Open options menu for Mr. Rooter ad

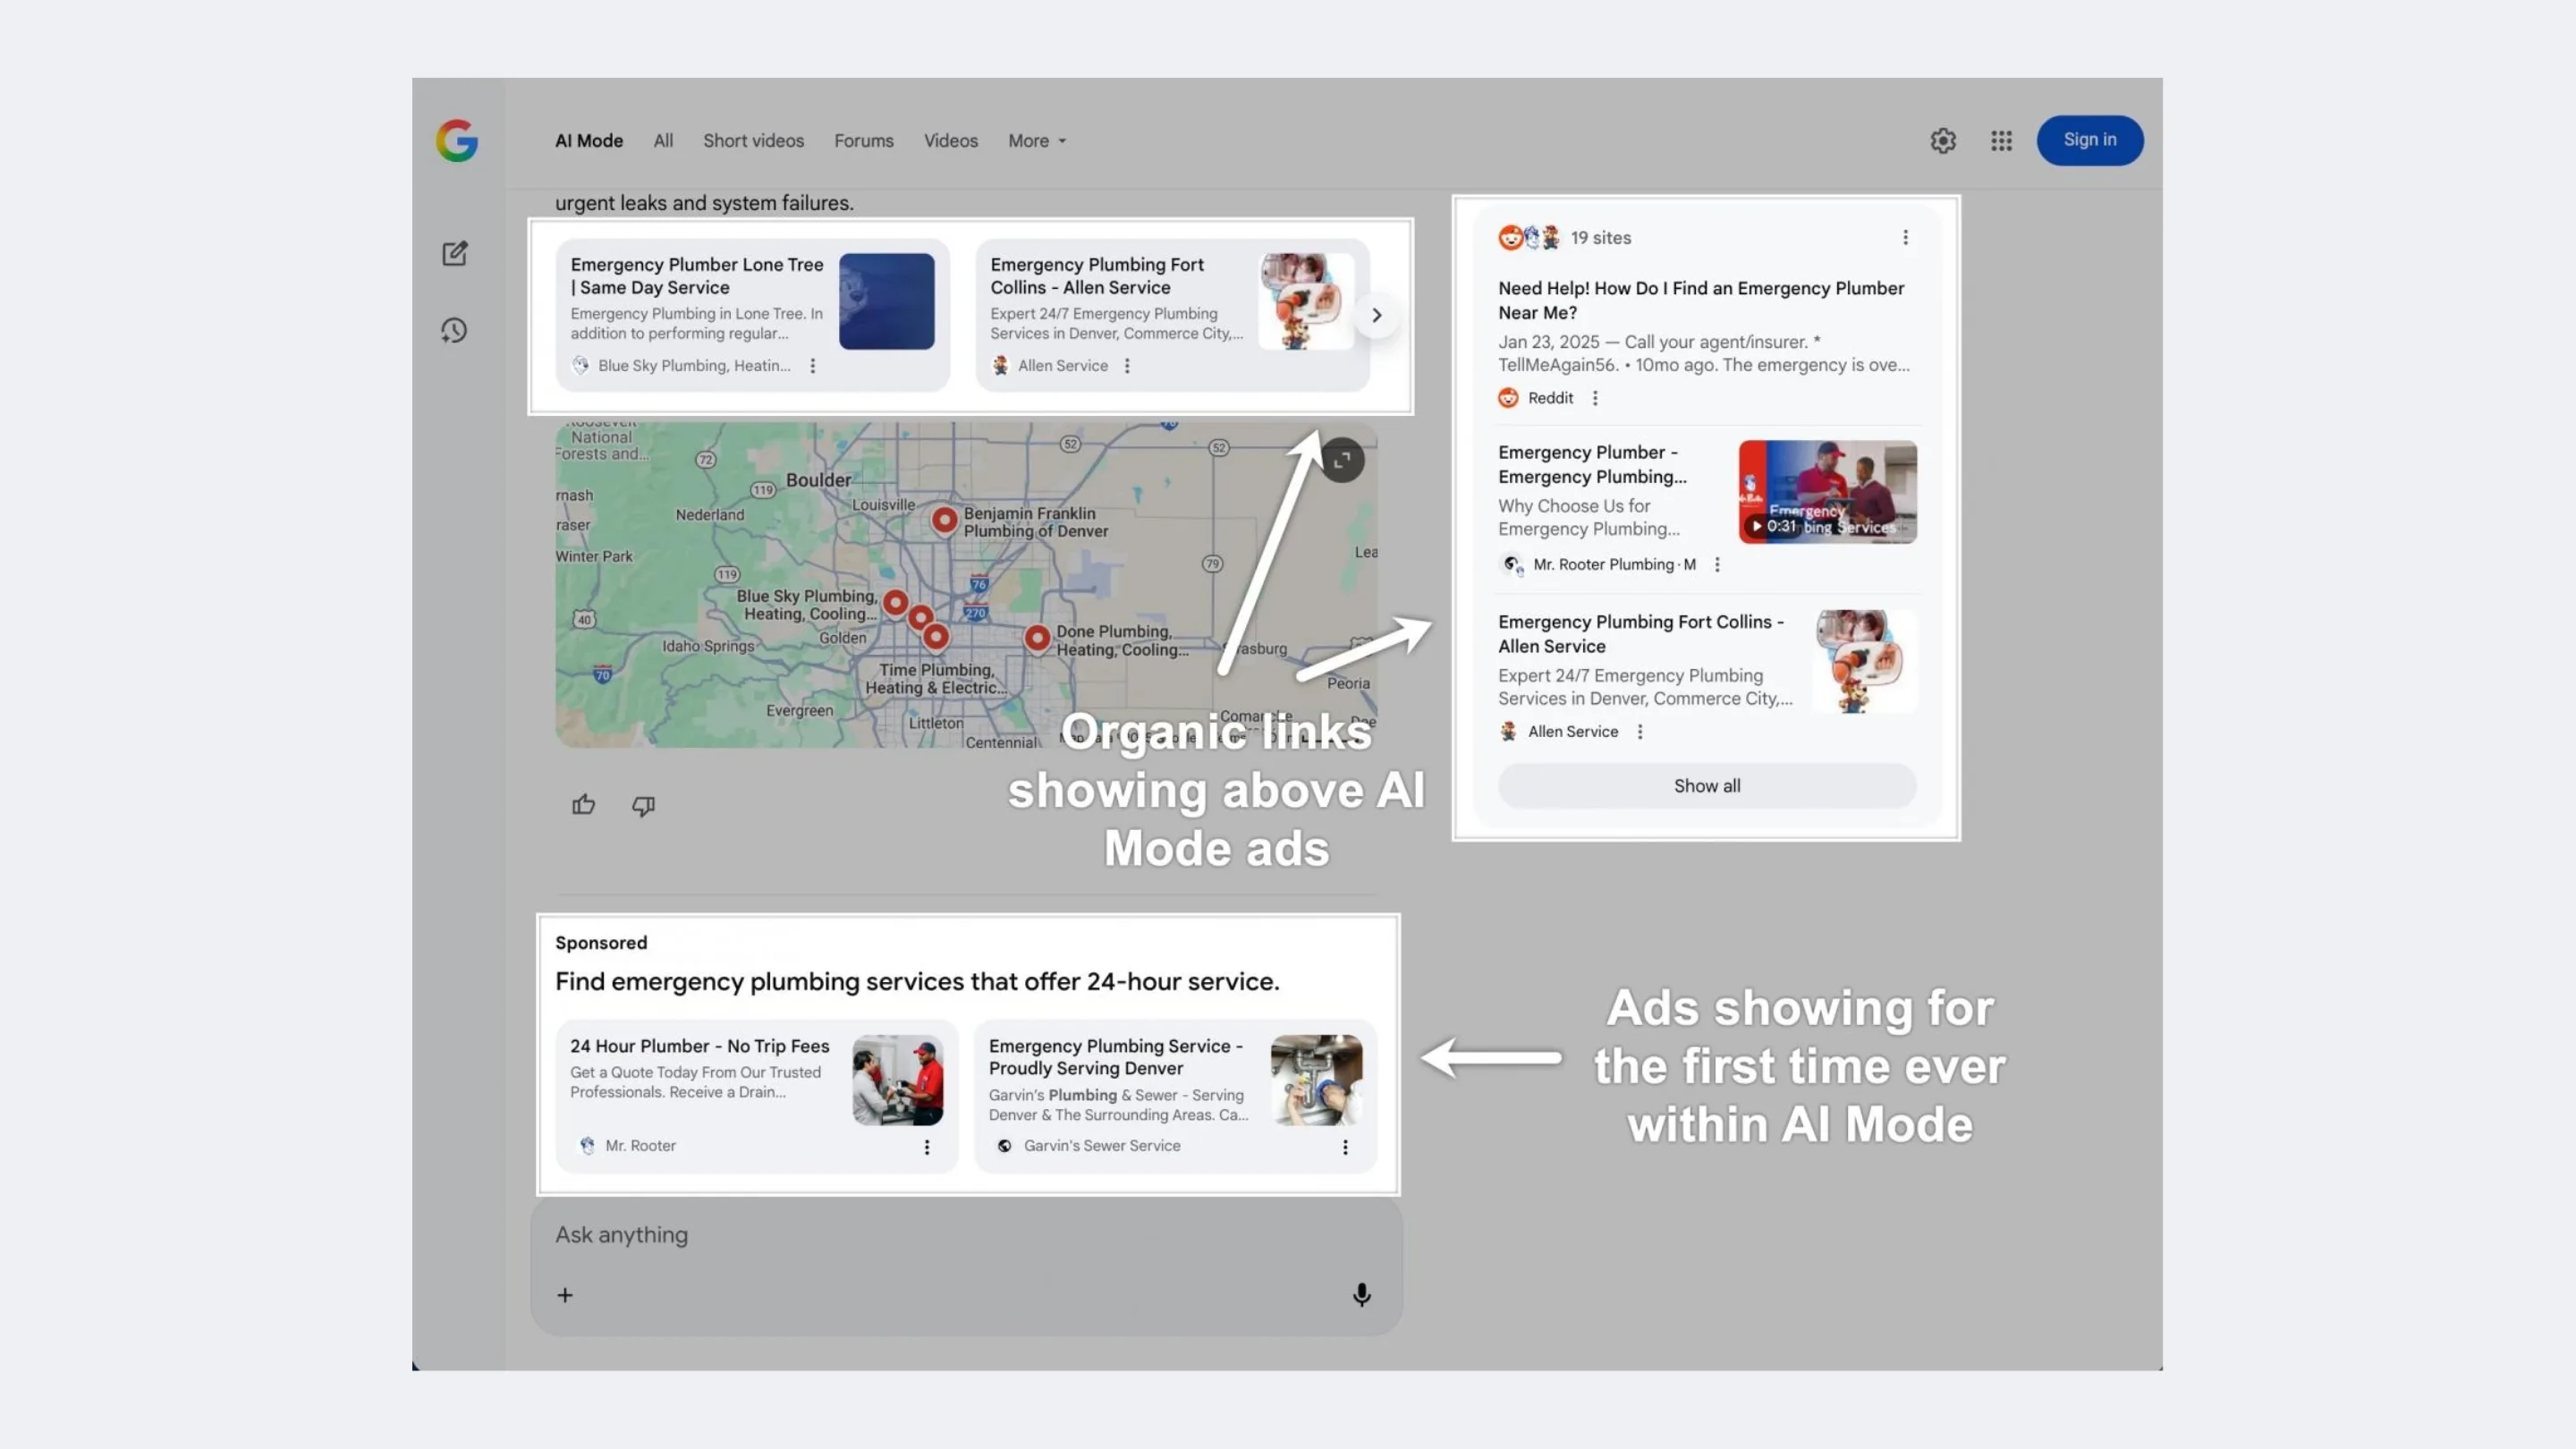927,1147
